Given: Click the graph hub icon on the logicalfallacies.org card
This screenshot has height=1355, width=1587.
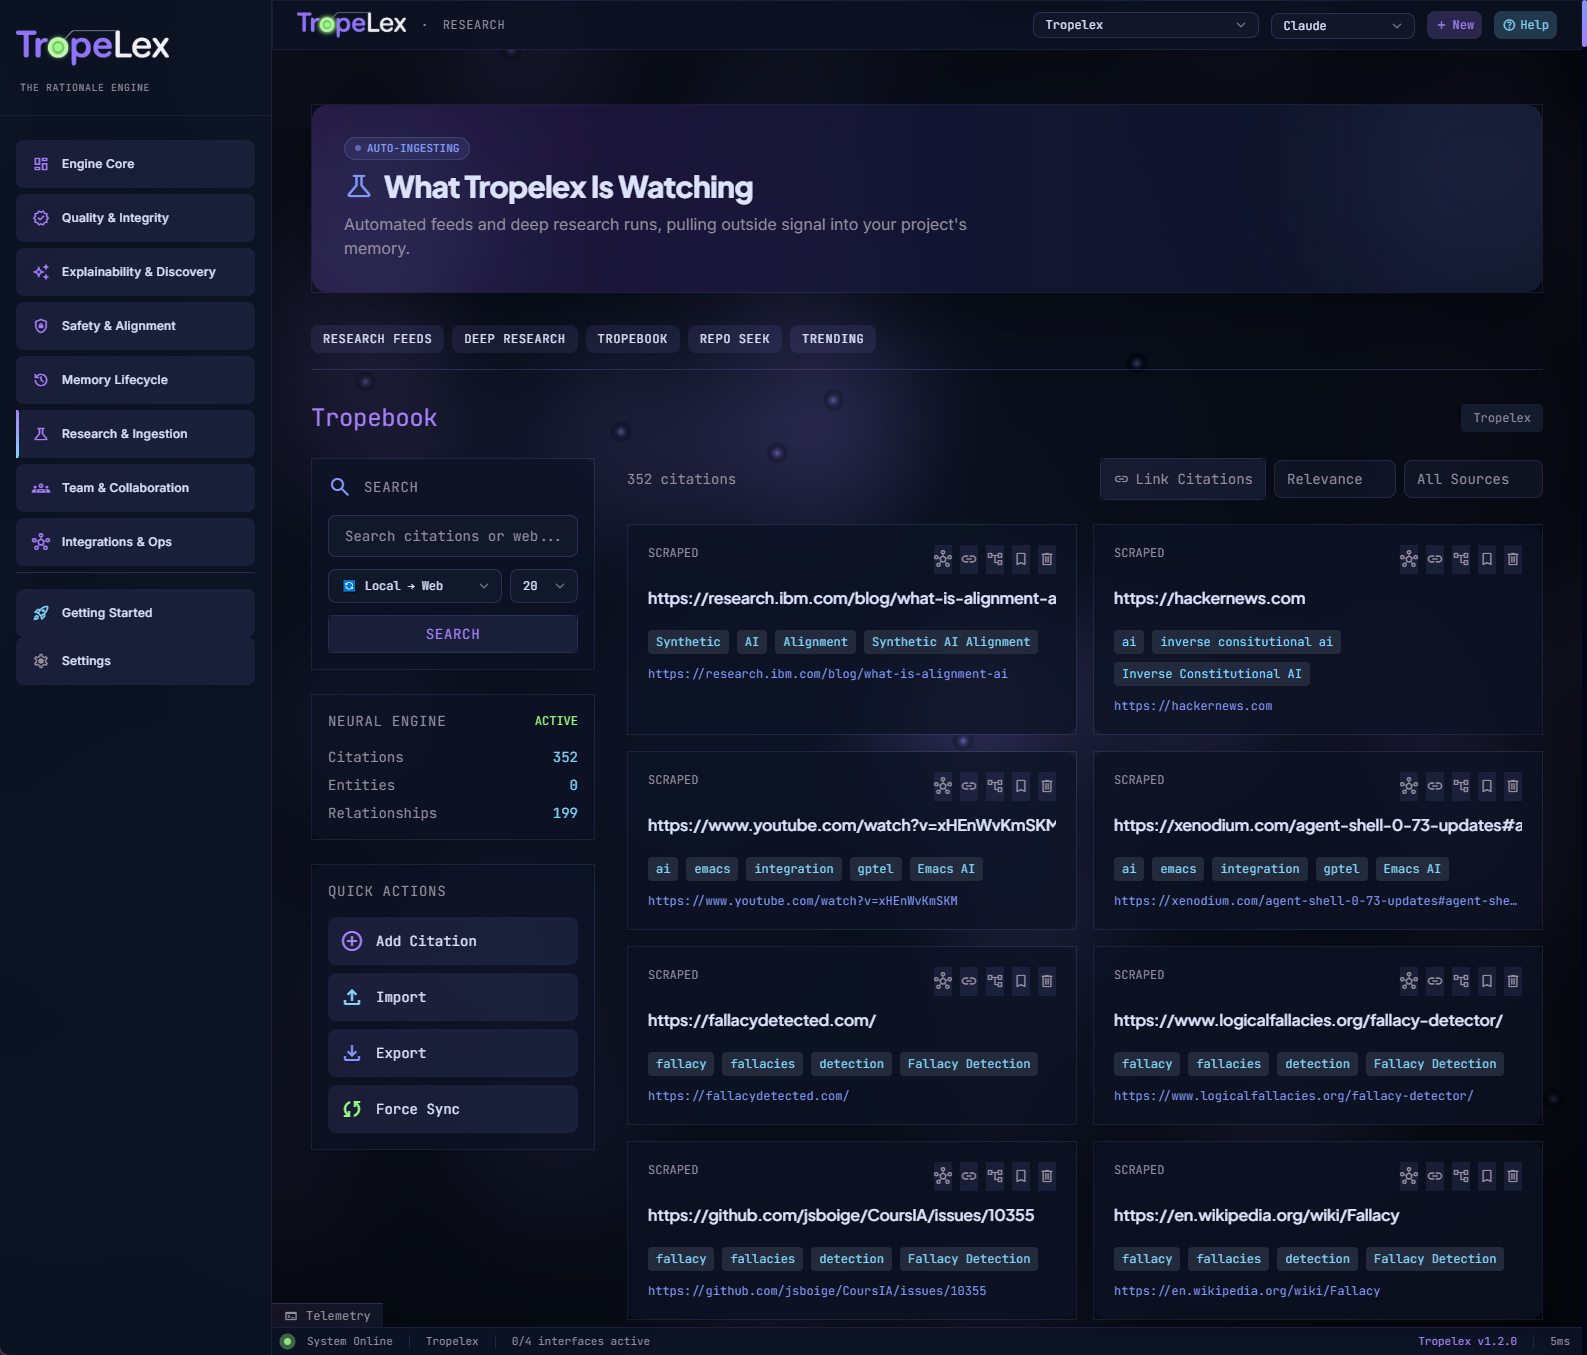Looking at the screenshot, I should [x=1409, y=981].
